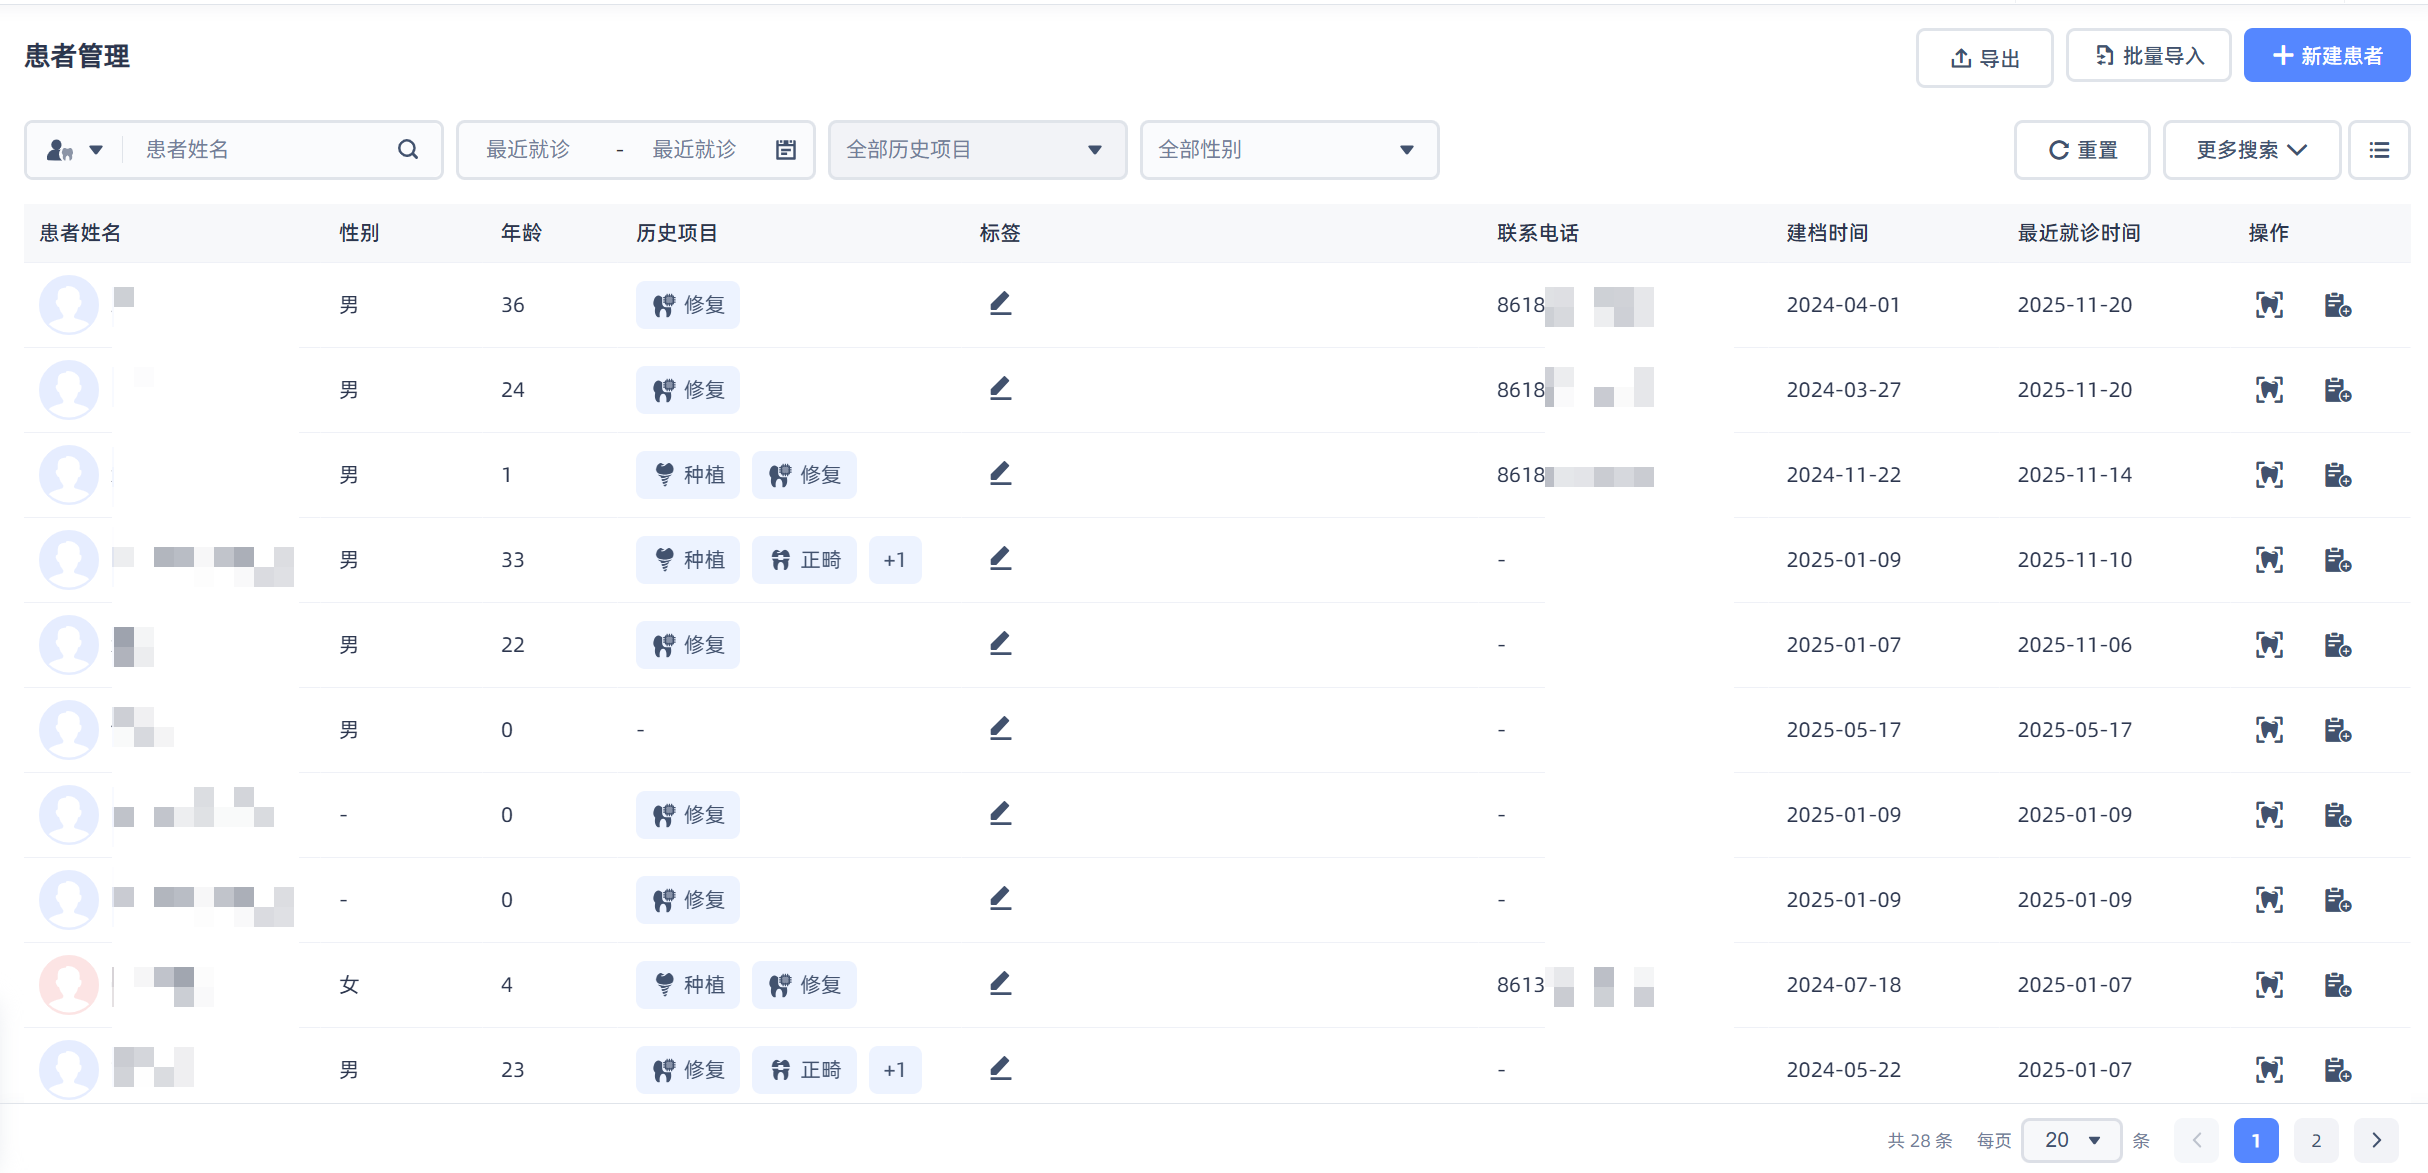This screenshot has height=1173, width=2428.
Task: Change the page size 20 selector
Action: tap(2071, 1140)
